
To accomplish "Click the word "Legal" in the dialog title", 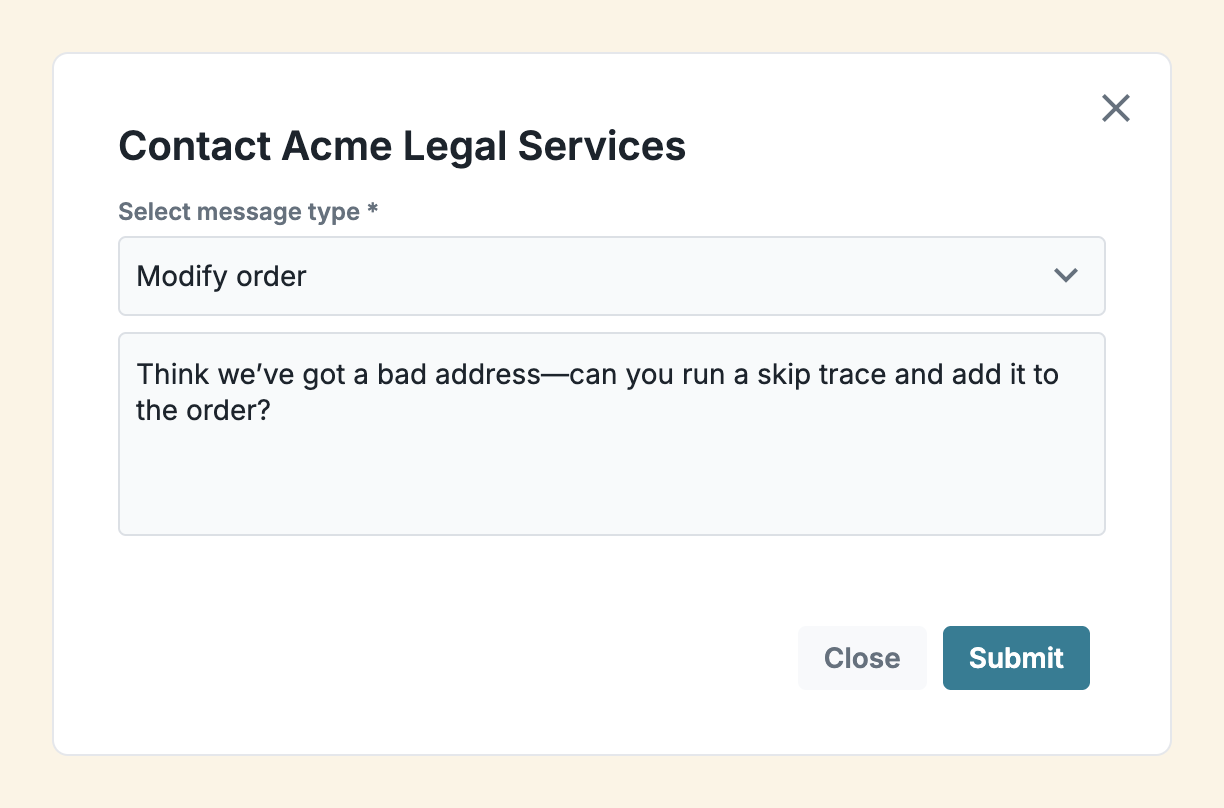I will (x=454, y=146).
